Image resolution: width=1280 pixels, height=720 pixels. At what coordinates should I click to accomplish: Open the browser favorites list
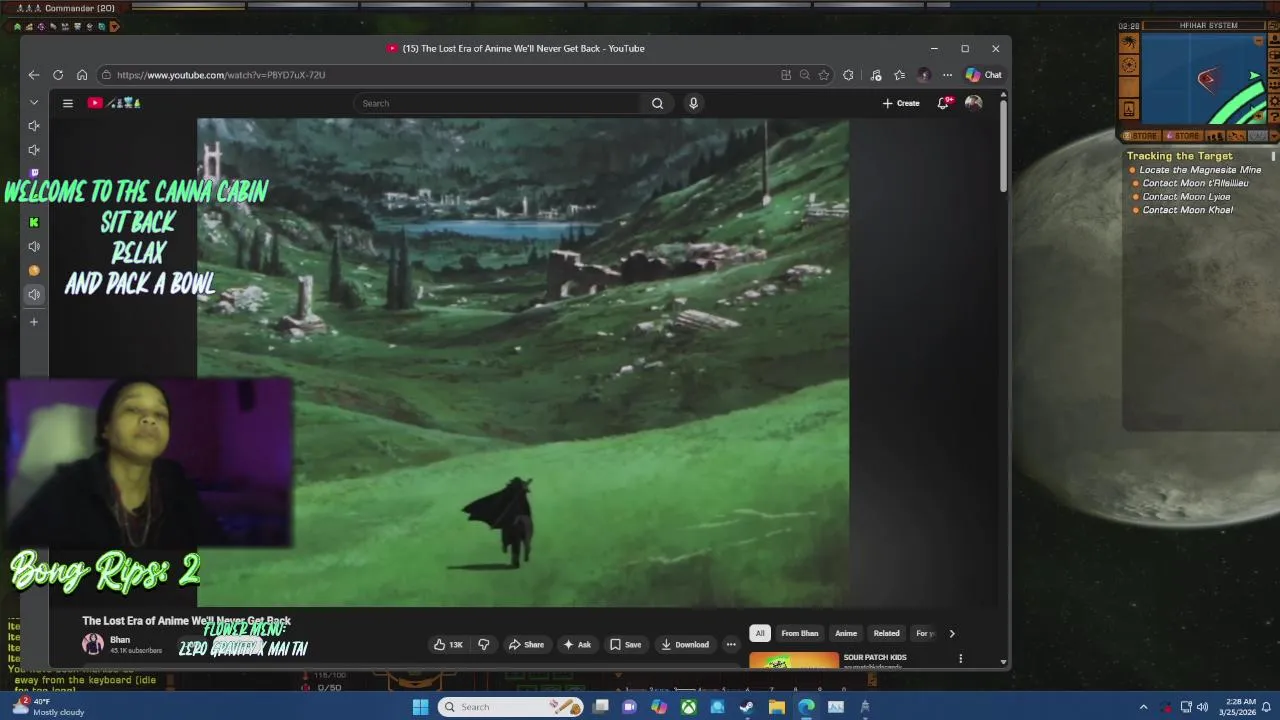900,75
